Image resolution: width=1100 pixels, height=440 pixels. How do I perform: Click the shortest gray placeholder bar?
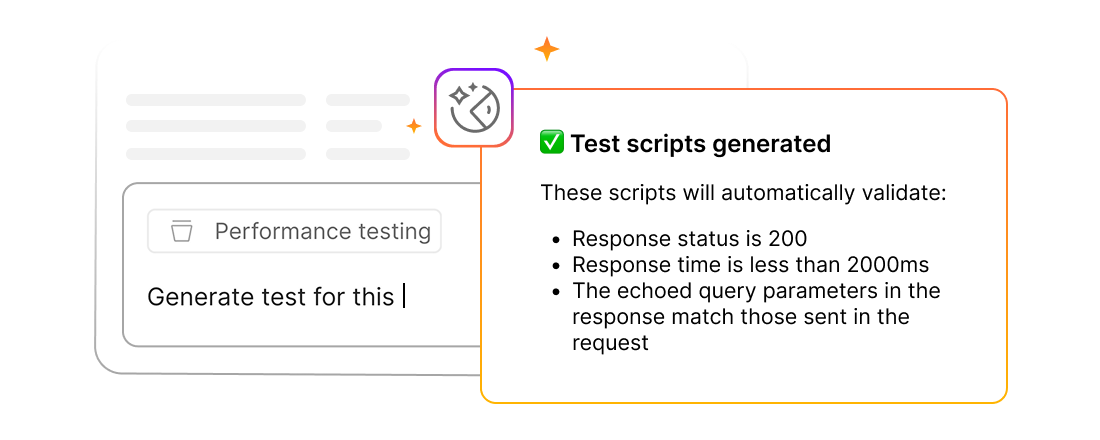point(354,126)
